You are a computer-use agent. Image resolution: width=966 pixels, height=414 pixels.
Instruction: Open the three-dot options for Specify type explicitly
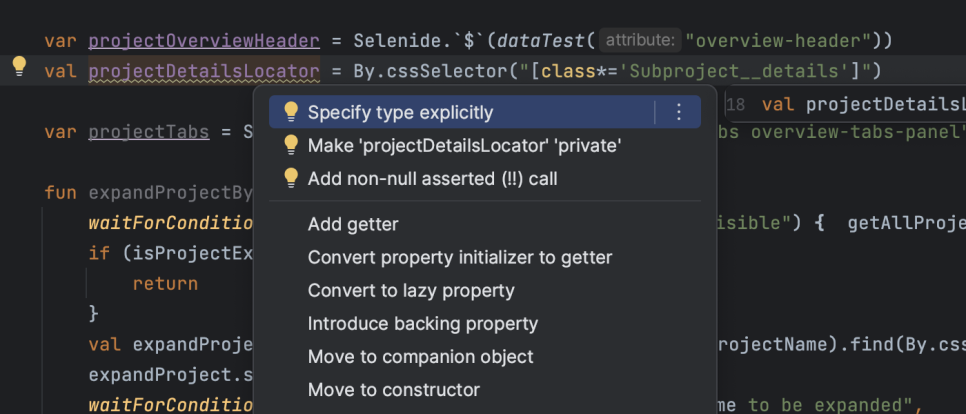(x=678, y=112)
